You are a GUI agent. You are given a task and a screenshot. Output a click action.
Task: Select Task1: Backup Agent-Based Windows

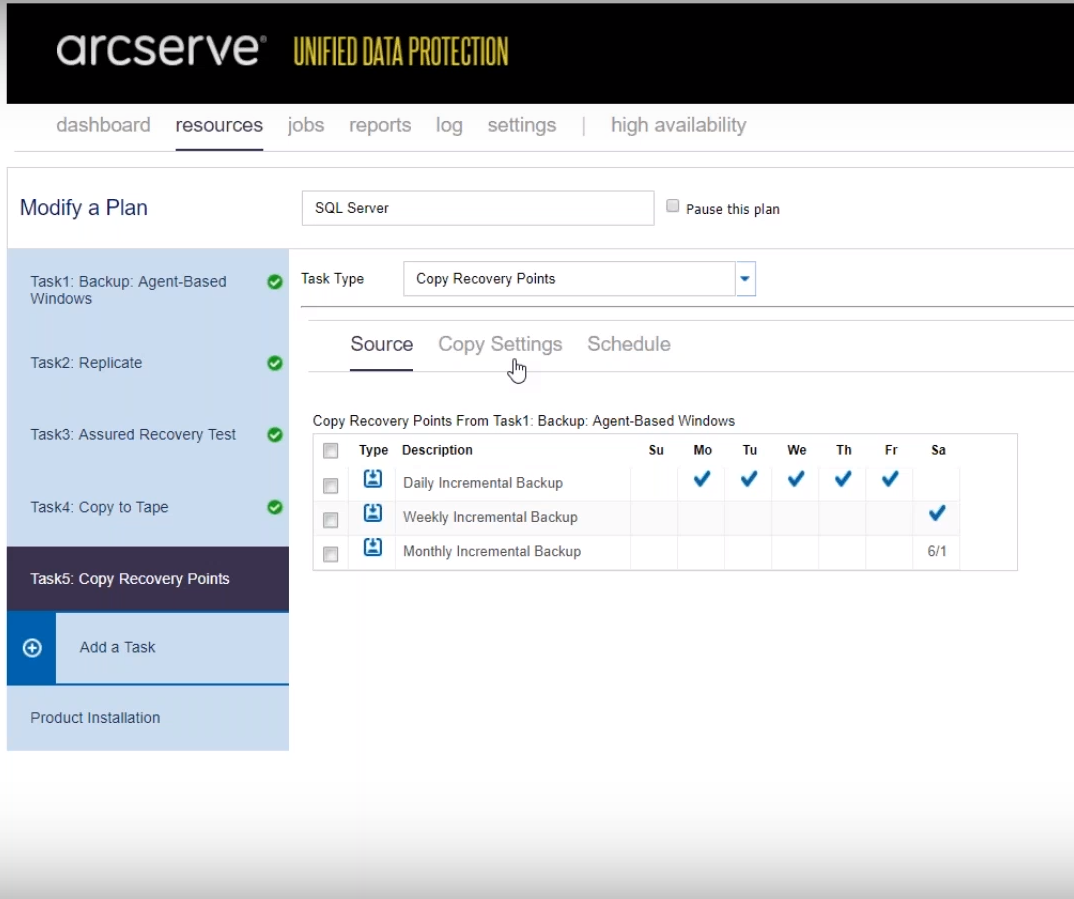pos(128,290)
